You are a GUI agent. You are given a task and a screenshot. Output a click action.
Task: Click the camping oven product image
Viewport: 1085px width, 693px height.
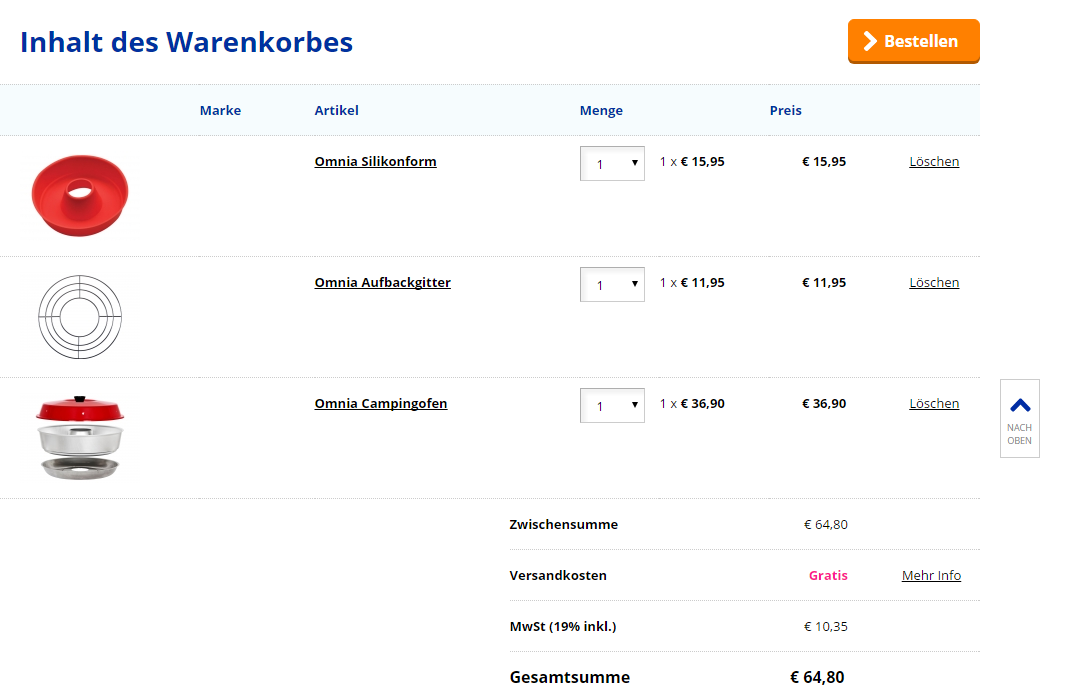pyautogui.click(x=80, y=438)
